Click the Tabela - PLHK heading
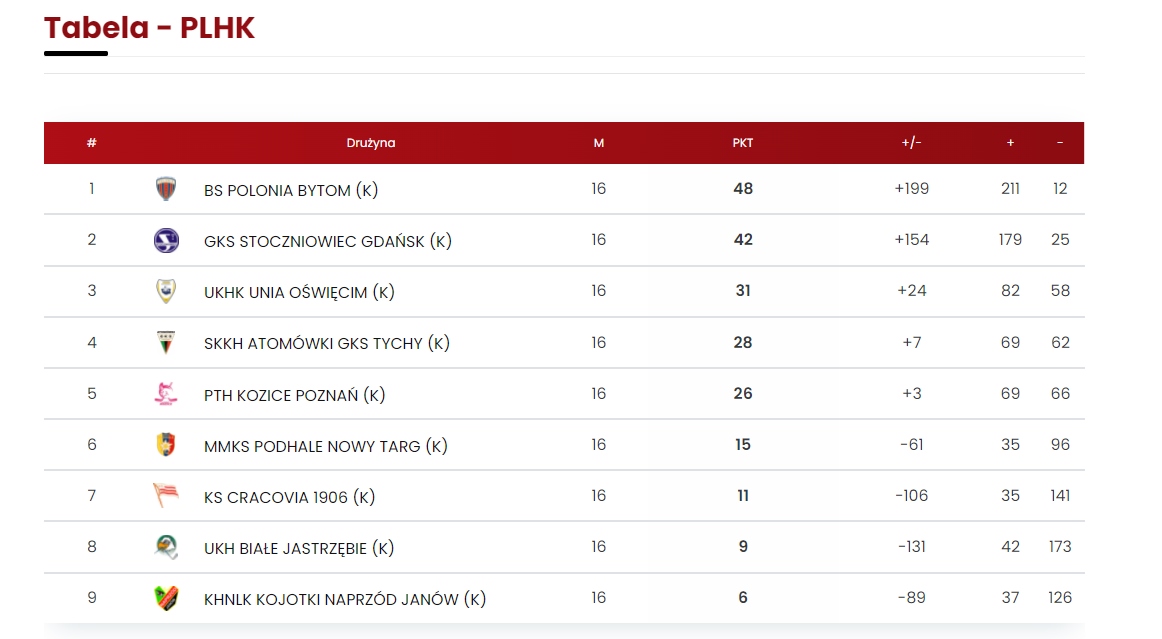Viewport: 1162px width, 639px height. point(150,28)
